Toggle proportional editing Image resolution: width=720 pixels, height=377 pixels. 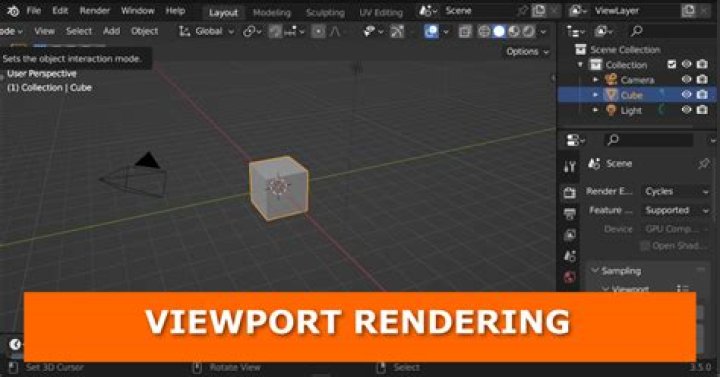[318, 31]
